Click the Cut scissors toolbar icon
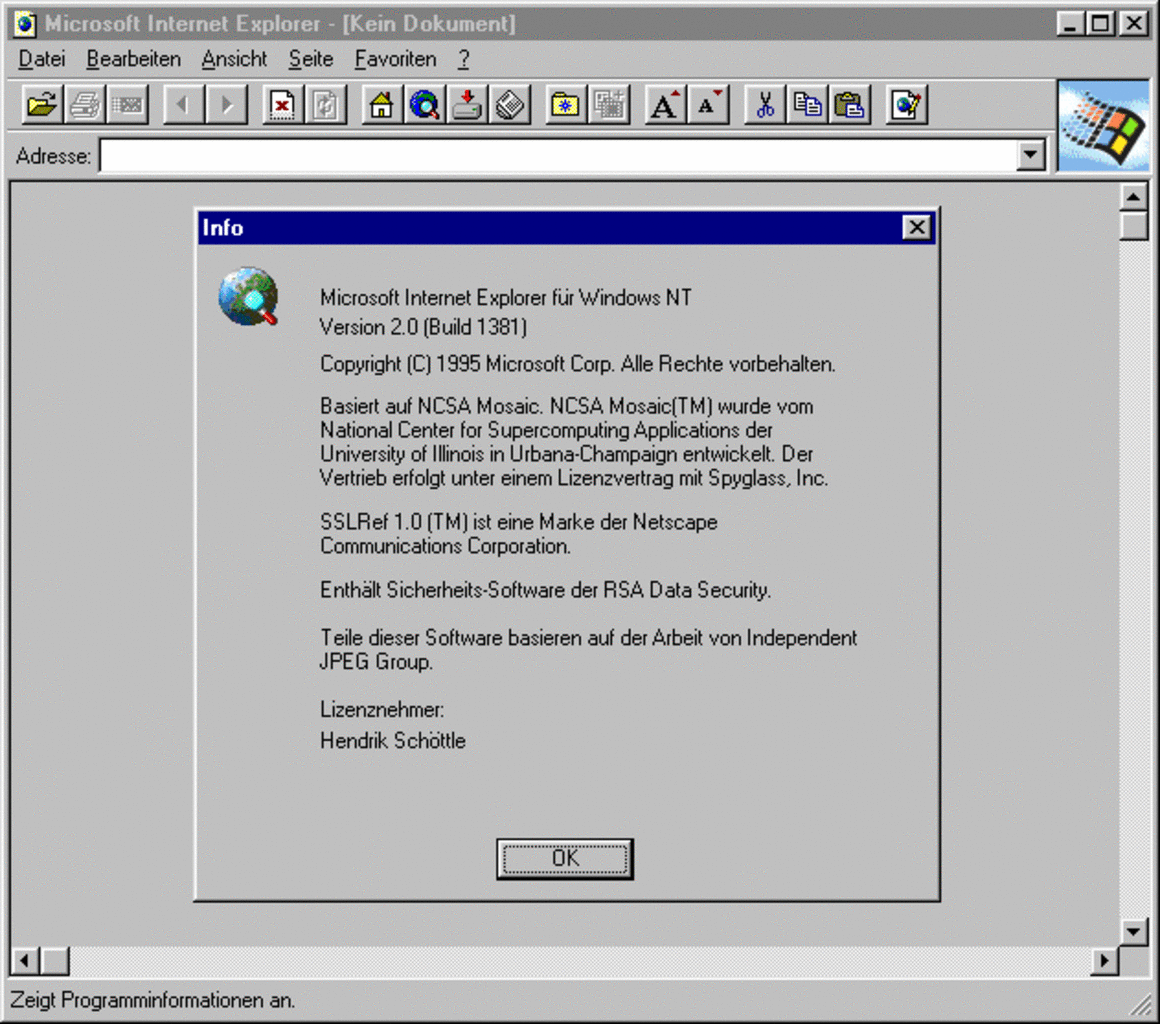This screenshot has width=1160, height=1024. coord(764,105)
